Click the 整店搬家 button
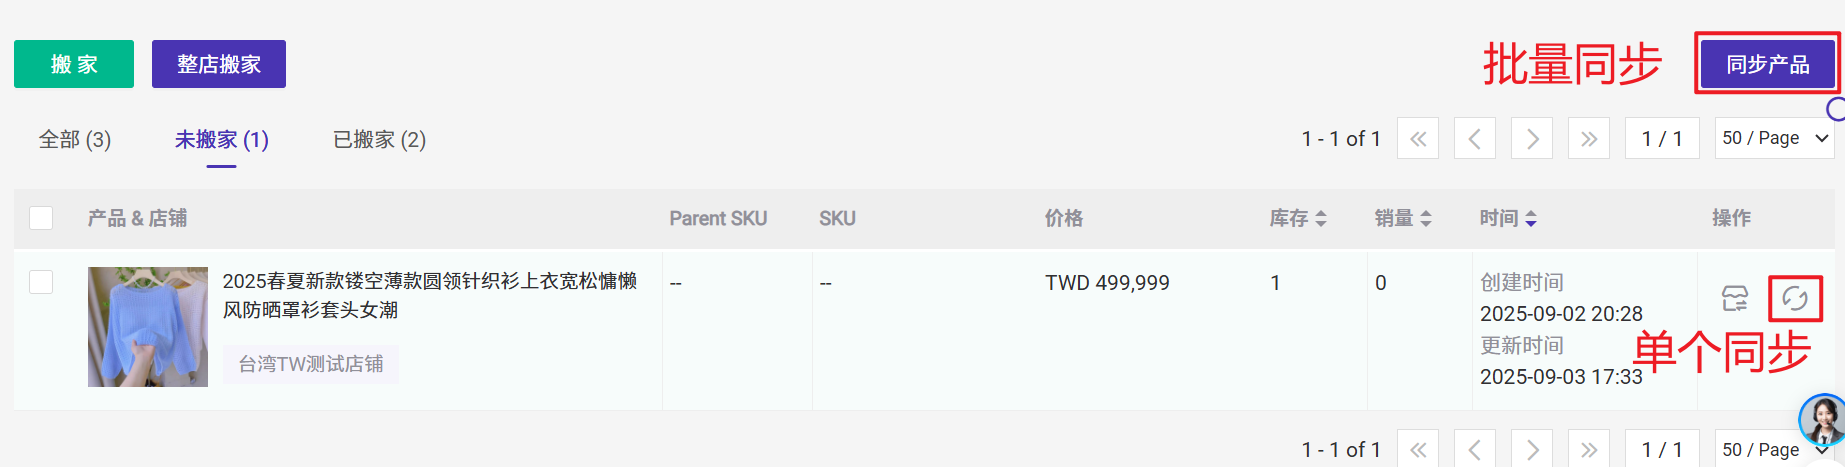The image size is (1845, 467). (219, 64)
